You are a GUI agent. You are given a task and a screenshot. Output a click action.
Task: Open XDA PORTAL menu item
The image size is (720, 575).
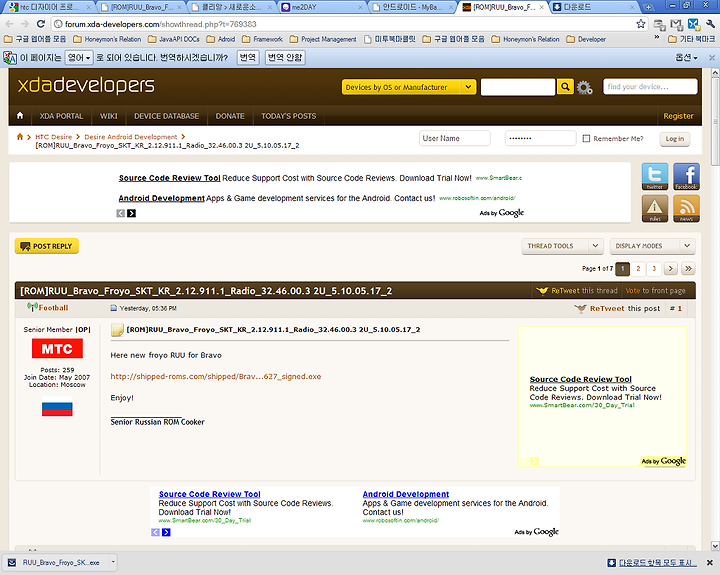(x=61, y=116)
